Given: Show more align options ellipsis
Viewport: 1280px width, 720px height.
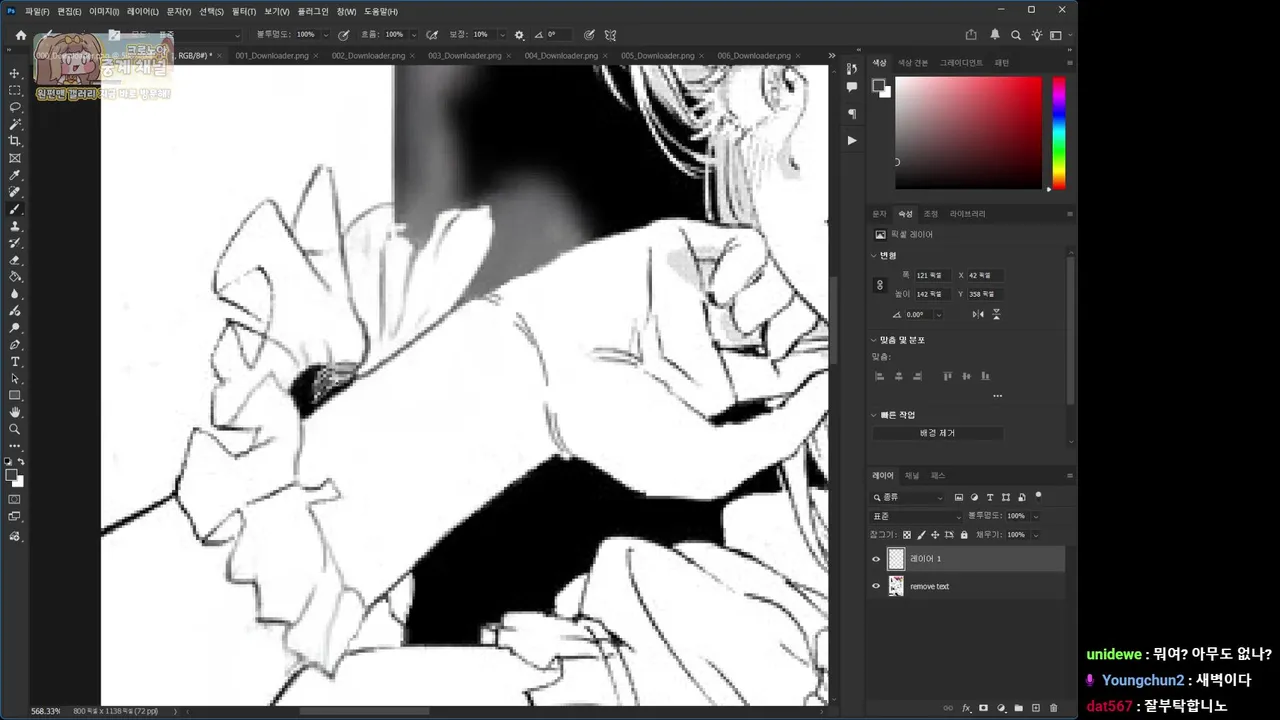Looking at the screenshot, I should tap(997, 396).
